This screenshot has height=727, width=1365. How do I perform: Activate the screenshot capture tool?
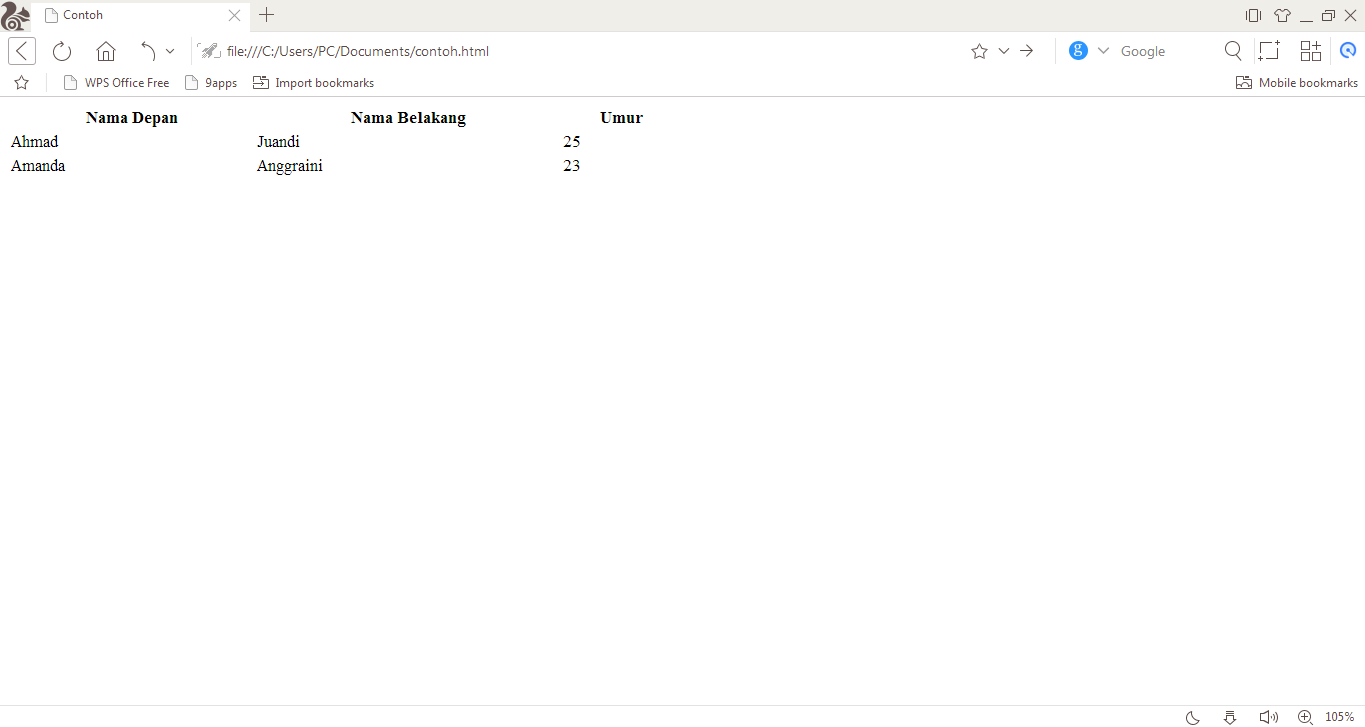1268,50
